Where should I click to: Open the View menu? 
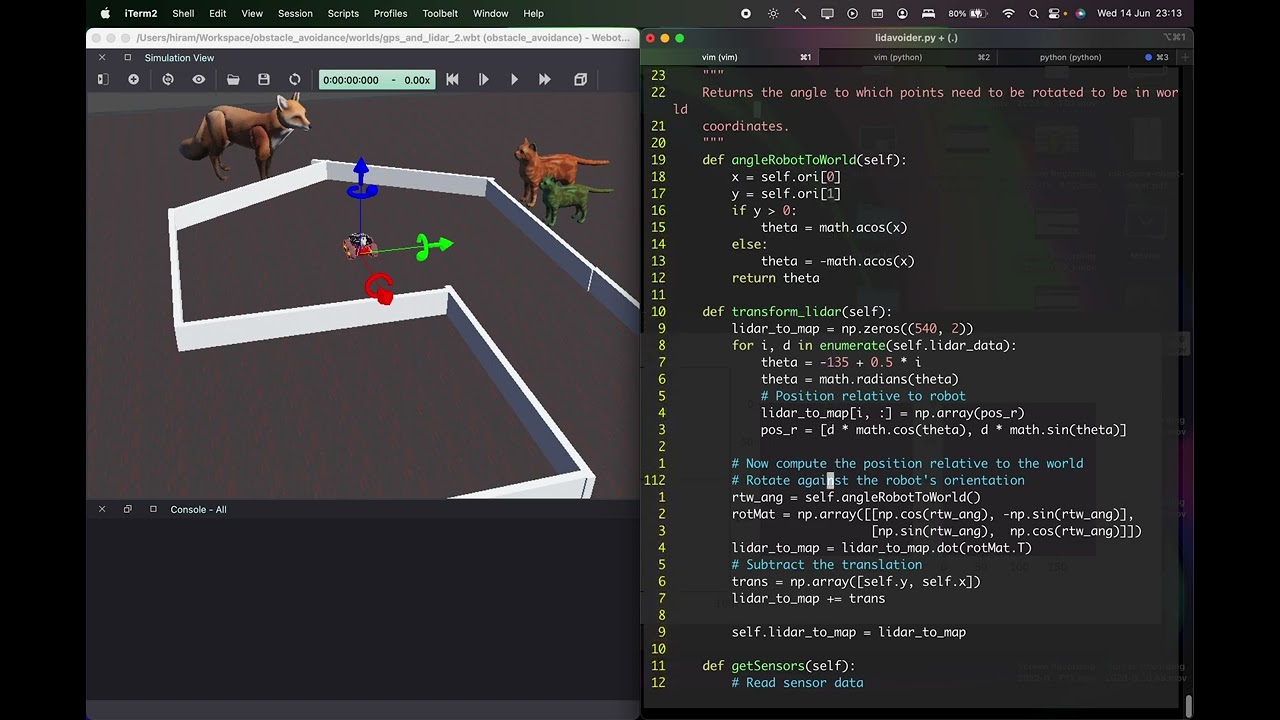pyautogui.click(x=252, y=13)
